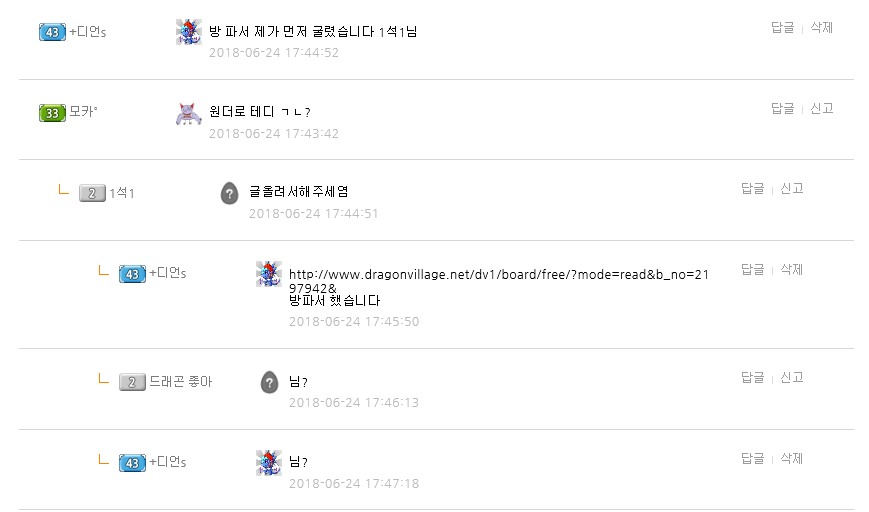Click the level 43 badge on the 17:44:52 comment
Viewport: 869px width, 512px height.
click(x=52, y=33)
